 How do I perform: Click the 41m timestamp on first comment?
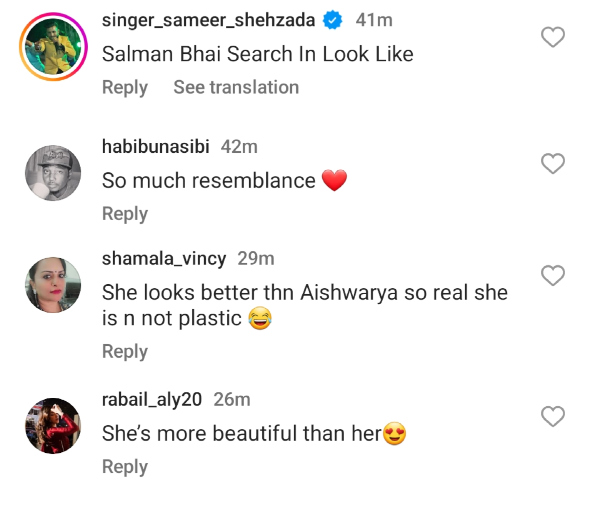tap(373, 20)
